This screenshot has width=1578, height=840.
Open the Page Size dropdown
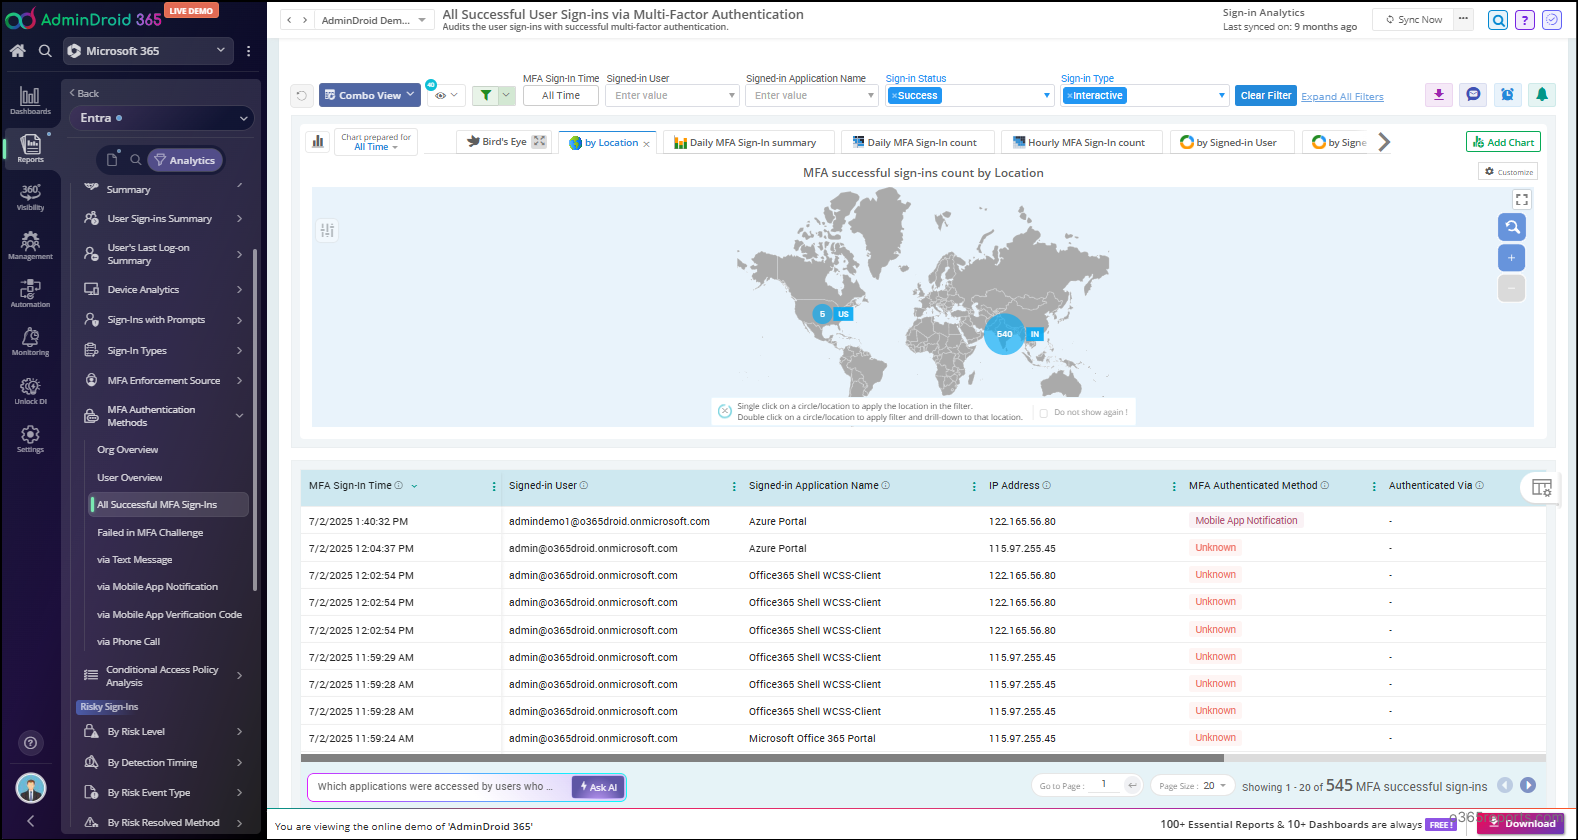pos(1193,786)
